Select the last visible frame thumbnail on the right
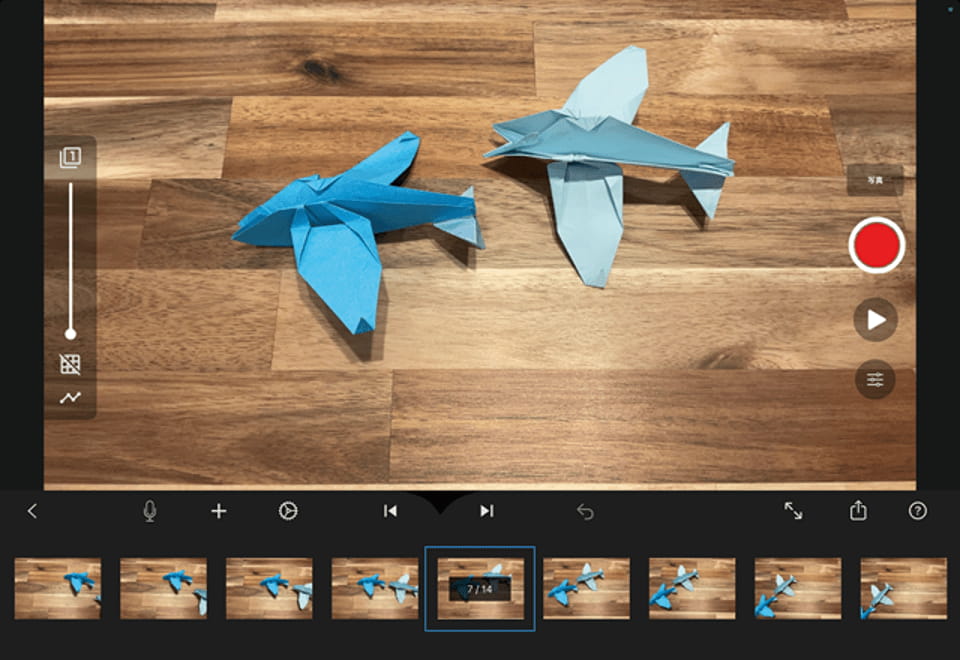The height and width of the screenshot is (660, 960). pos(903,589)
